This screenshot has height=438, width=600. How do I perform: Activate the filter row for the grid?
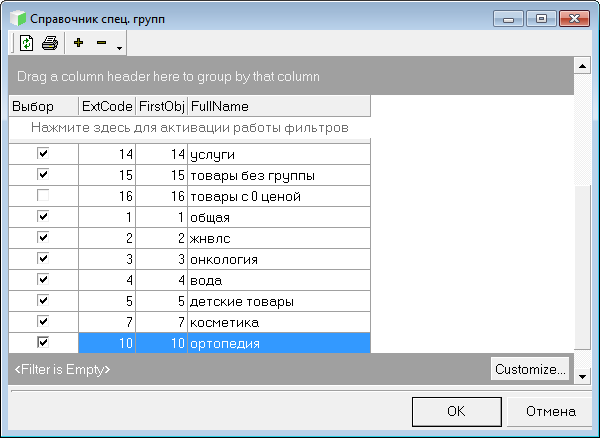tap(189, 128)
